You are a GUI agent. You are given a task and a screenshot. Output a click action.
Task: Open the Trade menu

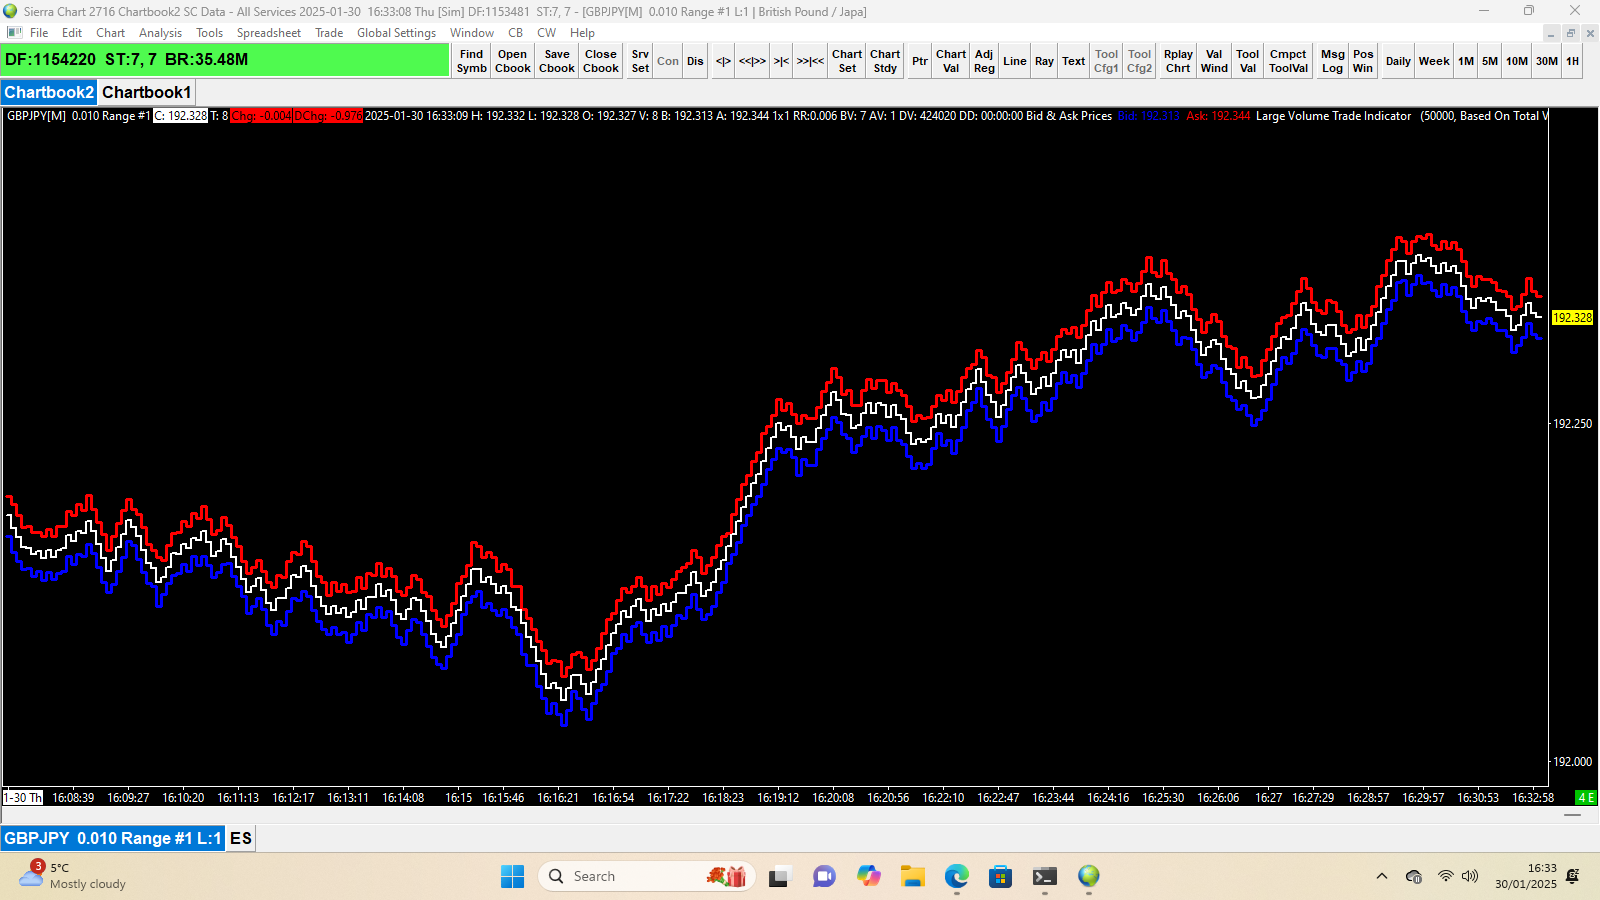coord(329,33)
